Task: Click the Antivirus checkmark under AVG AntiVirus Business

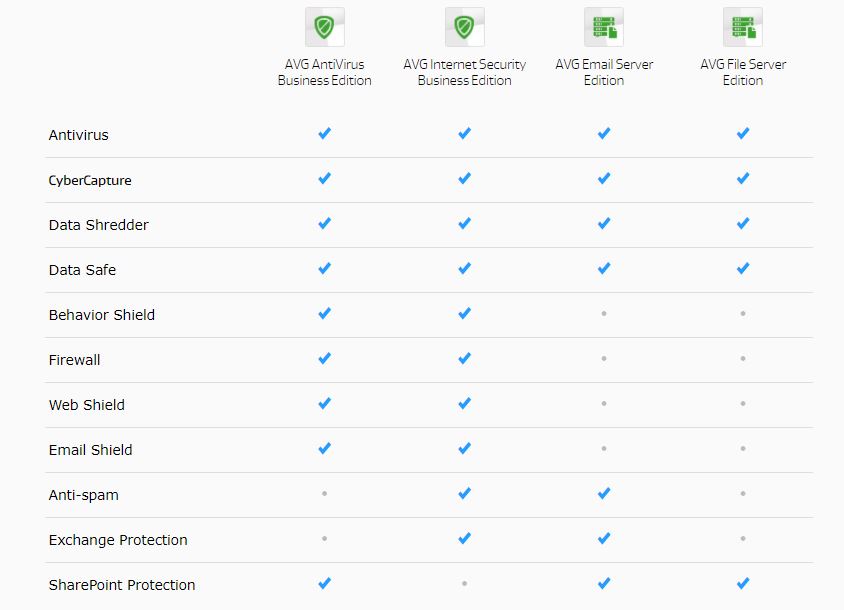Action: (325, 133)
